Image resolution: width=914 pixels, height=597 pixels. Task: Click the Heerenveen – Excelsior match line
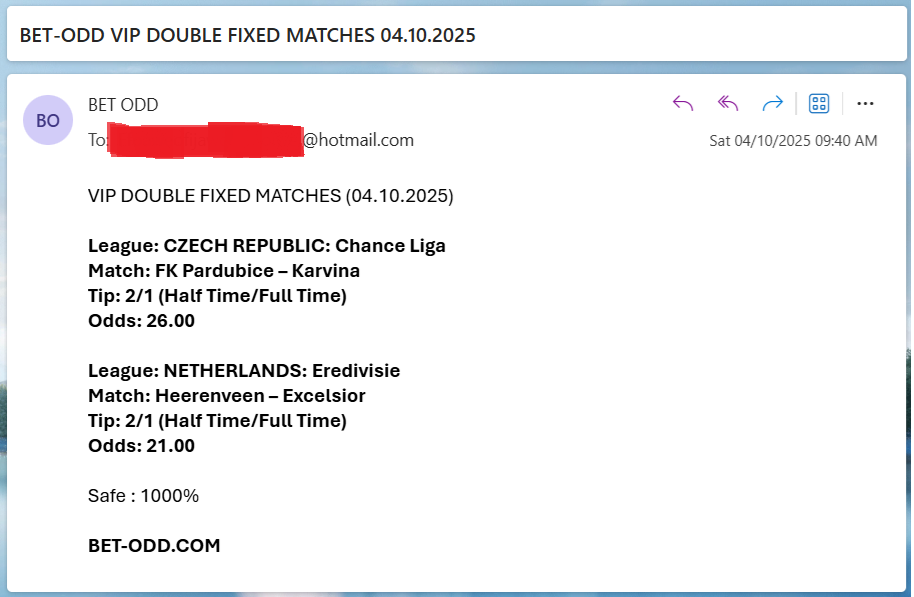pos(226,396)
